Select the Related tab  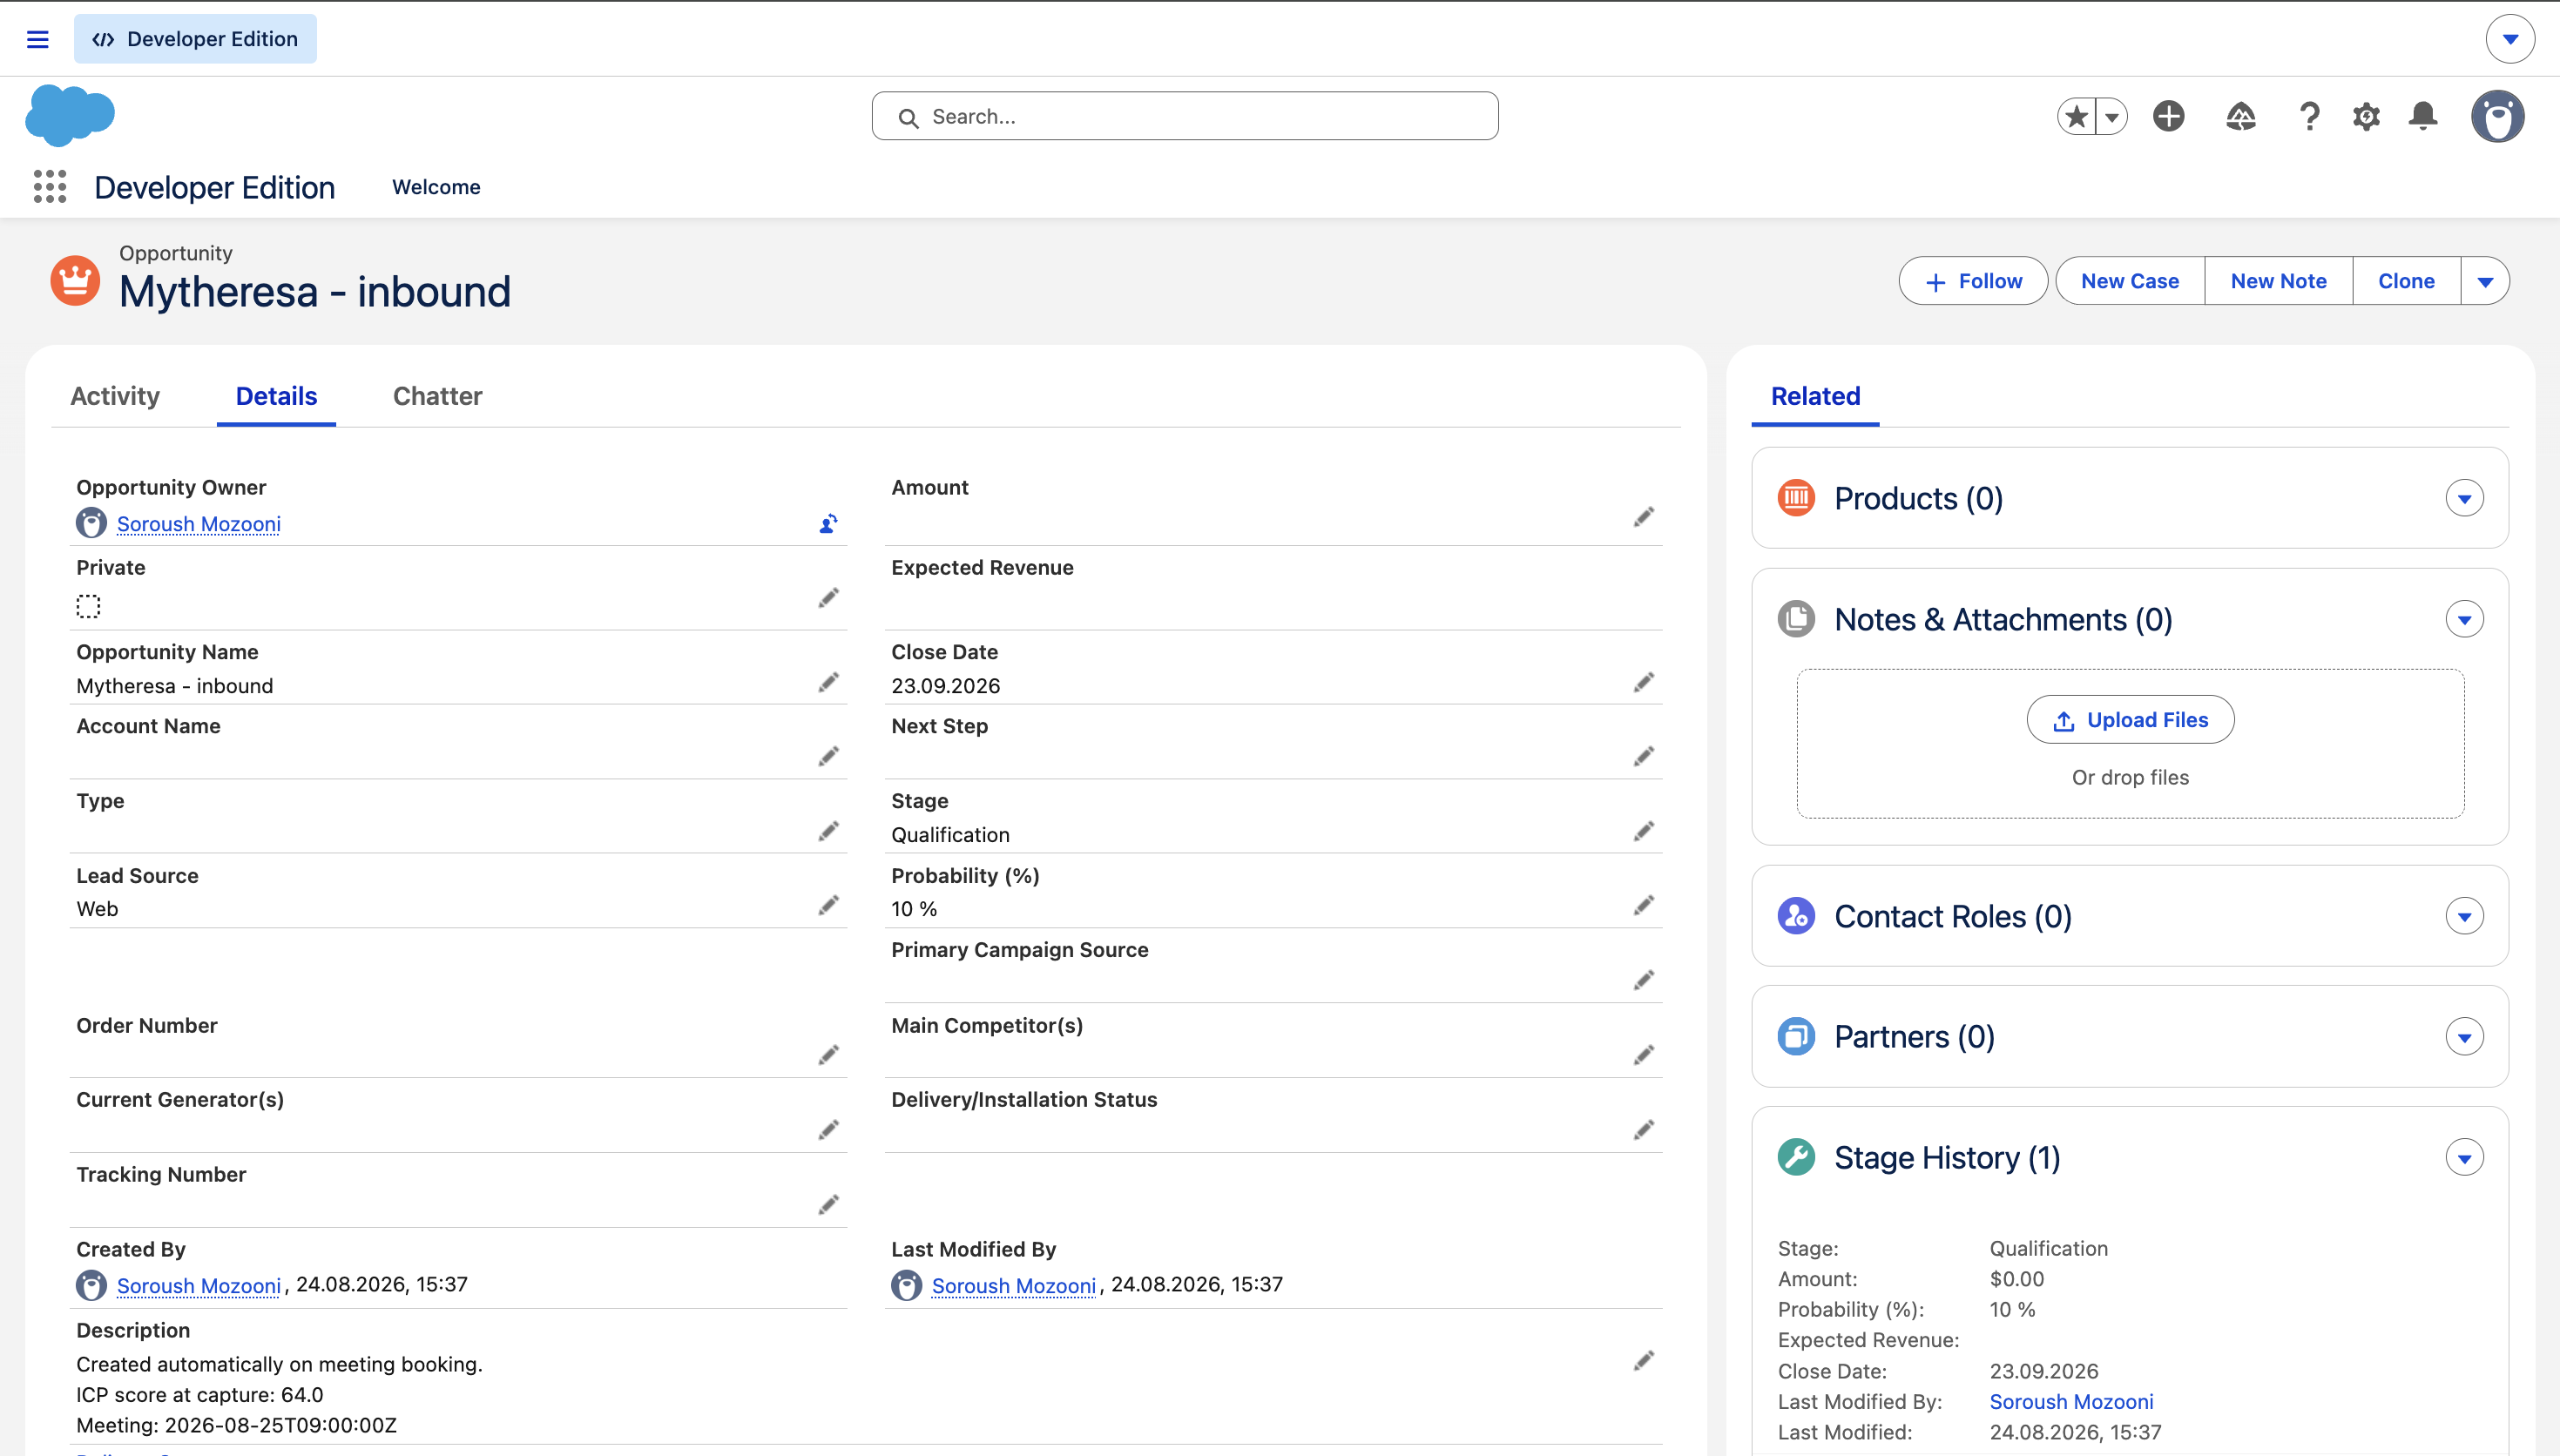pyautogui.click(x=1815, y=396)
